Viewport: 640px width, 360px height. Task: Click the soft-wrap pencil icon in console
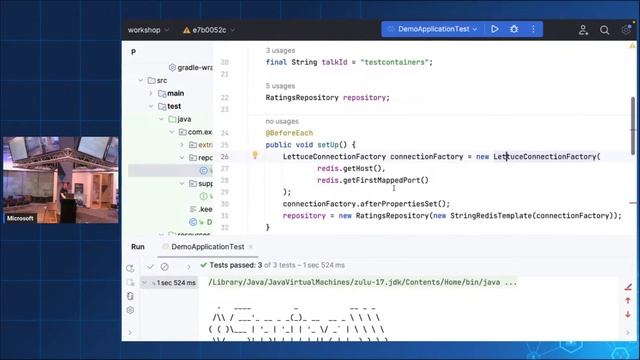click(628, 287)
